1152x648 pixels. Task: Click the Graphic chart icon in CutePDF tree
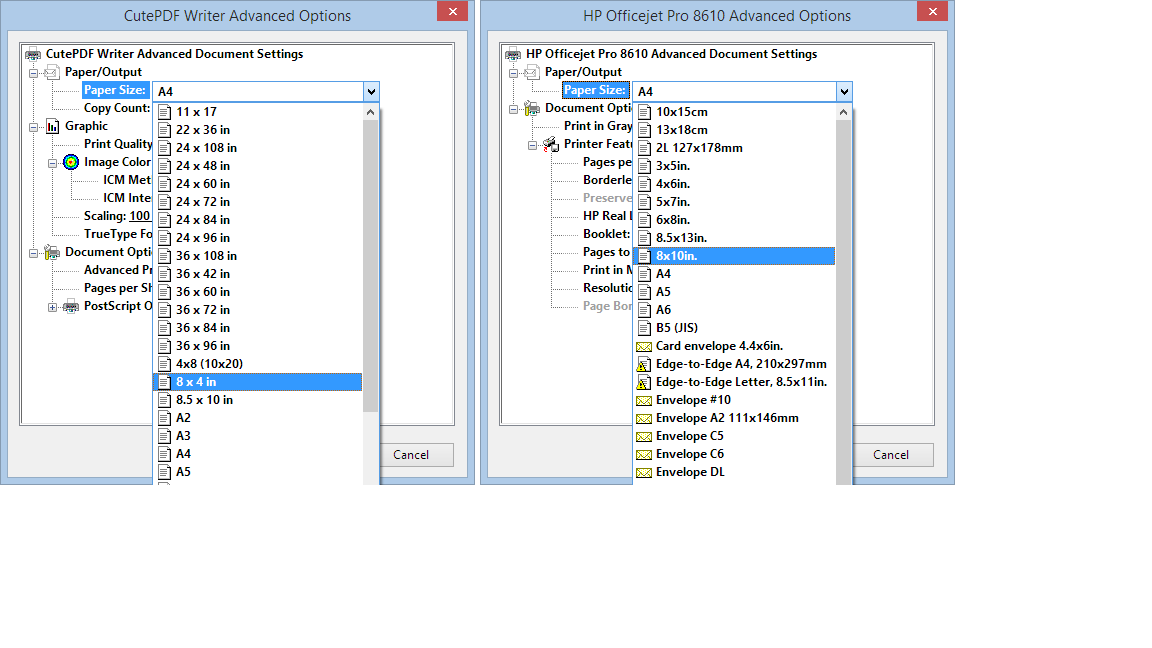[x=52, y=127]
